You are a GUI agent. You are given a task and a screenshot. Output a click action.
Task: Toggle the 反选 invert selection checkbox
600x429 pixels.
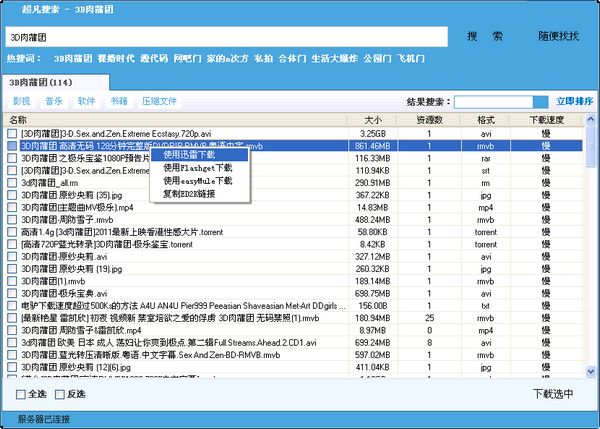point(59,394)
